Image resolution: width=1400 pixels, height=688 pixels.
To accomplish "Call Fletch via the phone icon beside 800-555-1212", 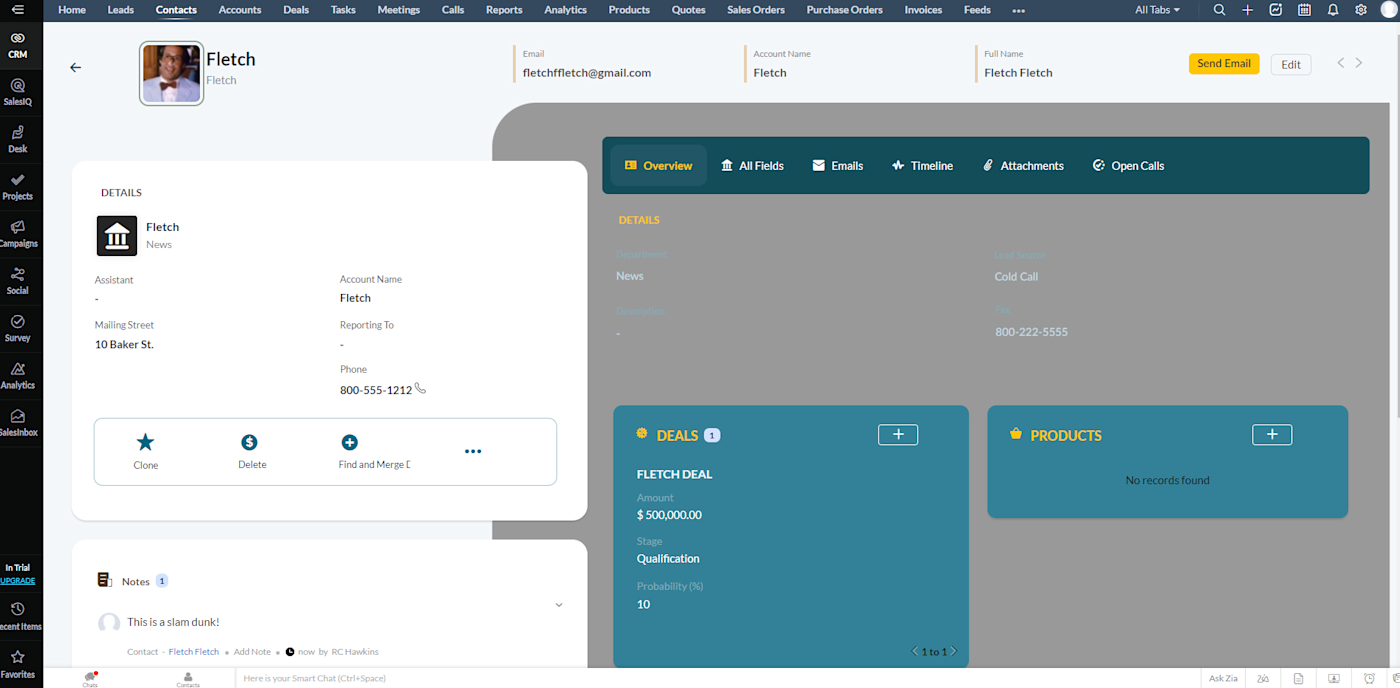I will point(419,389).
